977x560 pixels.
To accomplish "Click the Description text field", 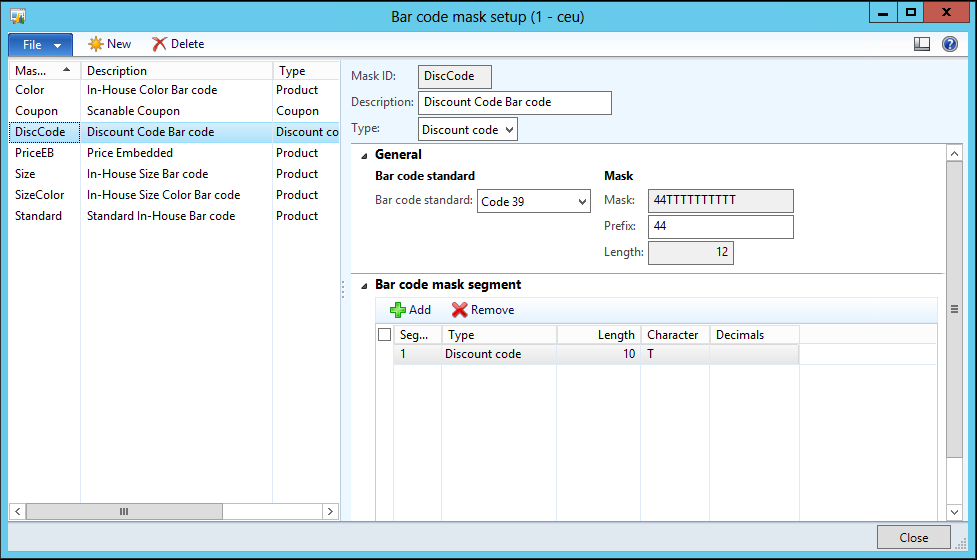I will click(x=514, y=102).
